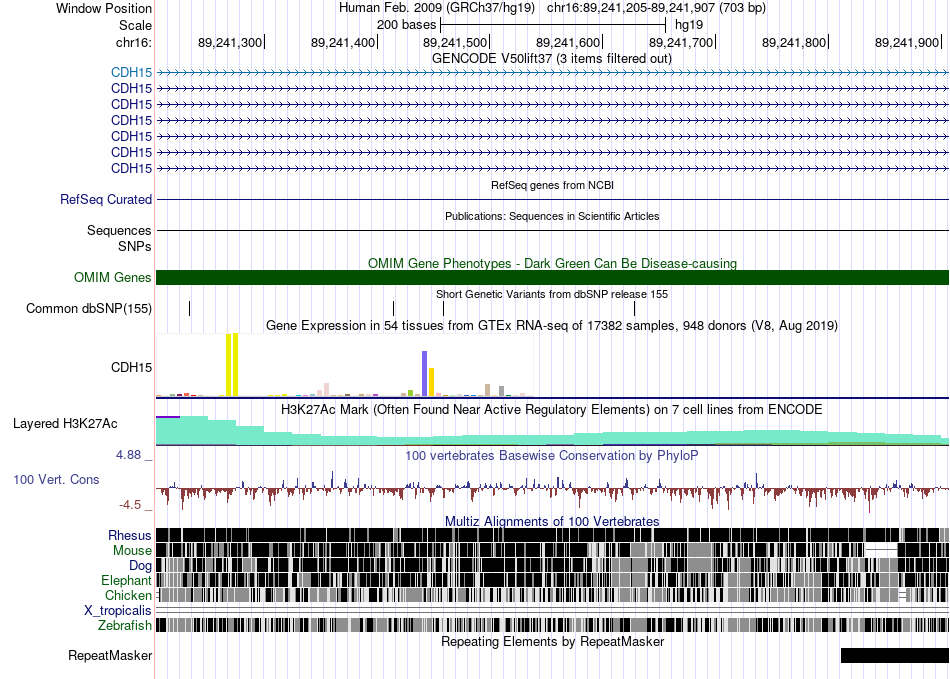Click the OMIM Genes label

coord(113,277)
